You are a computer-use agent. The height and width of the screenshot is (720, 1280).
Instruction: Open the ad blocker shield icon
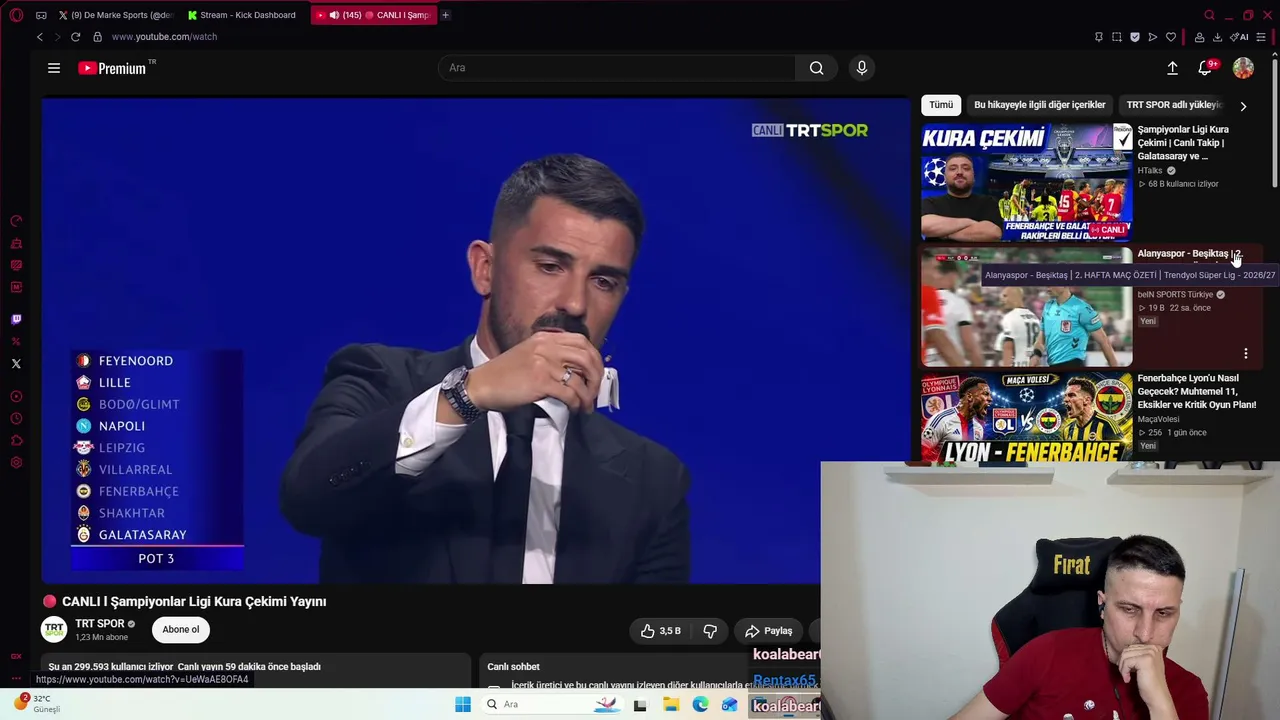click(x=1135, y=37)
